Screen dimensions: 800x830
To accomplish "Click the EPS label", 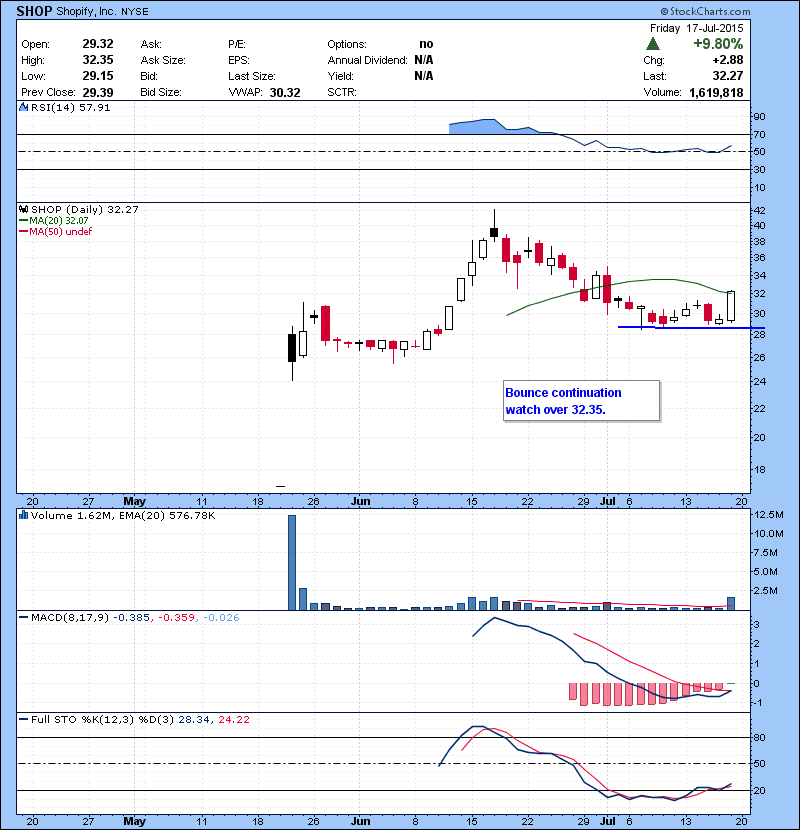I will pos(239,60).
